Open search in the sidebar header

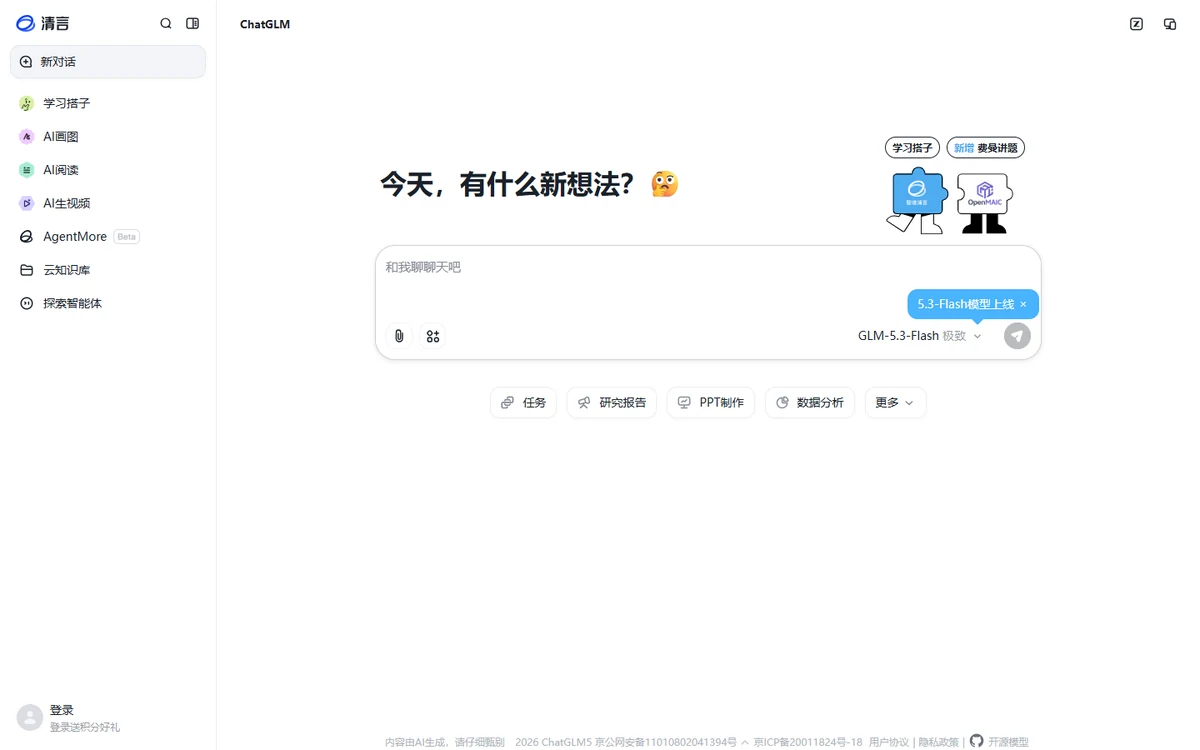pos(166,23)
